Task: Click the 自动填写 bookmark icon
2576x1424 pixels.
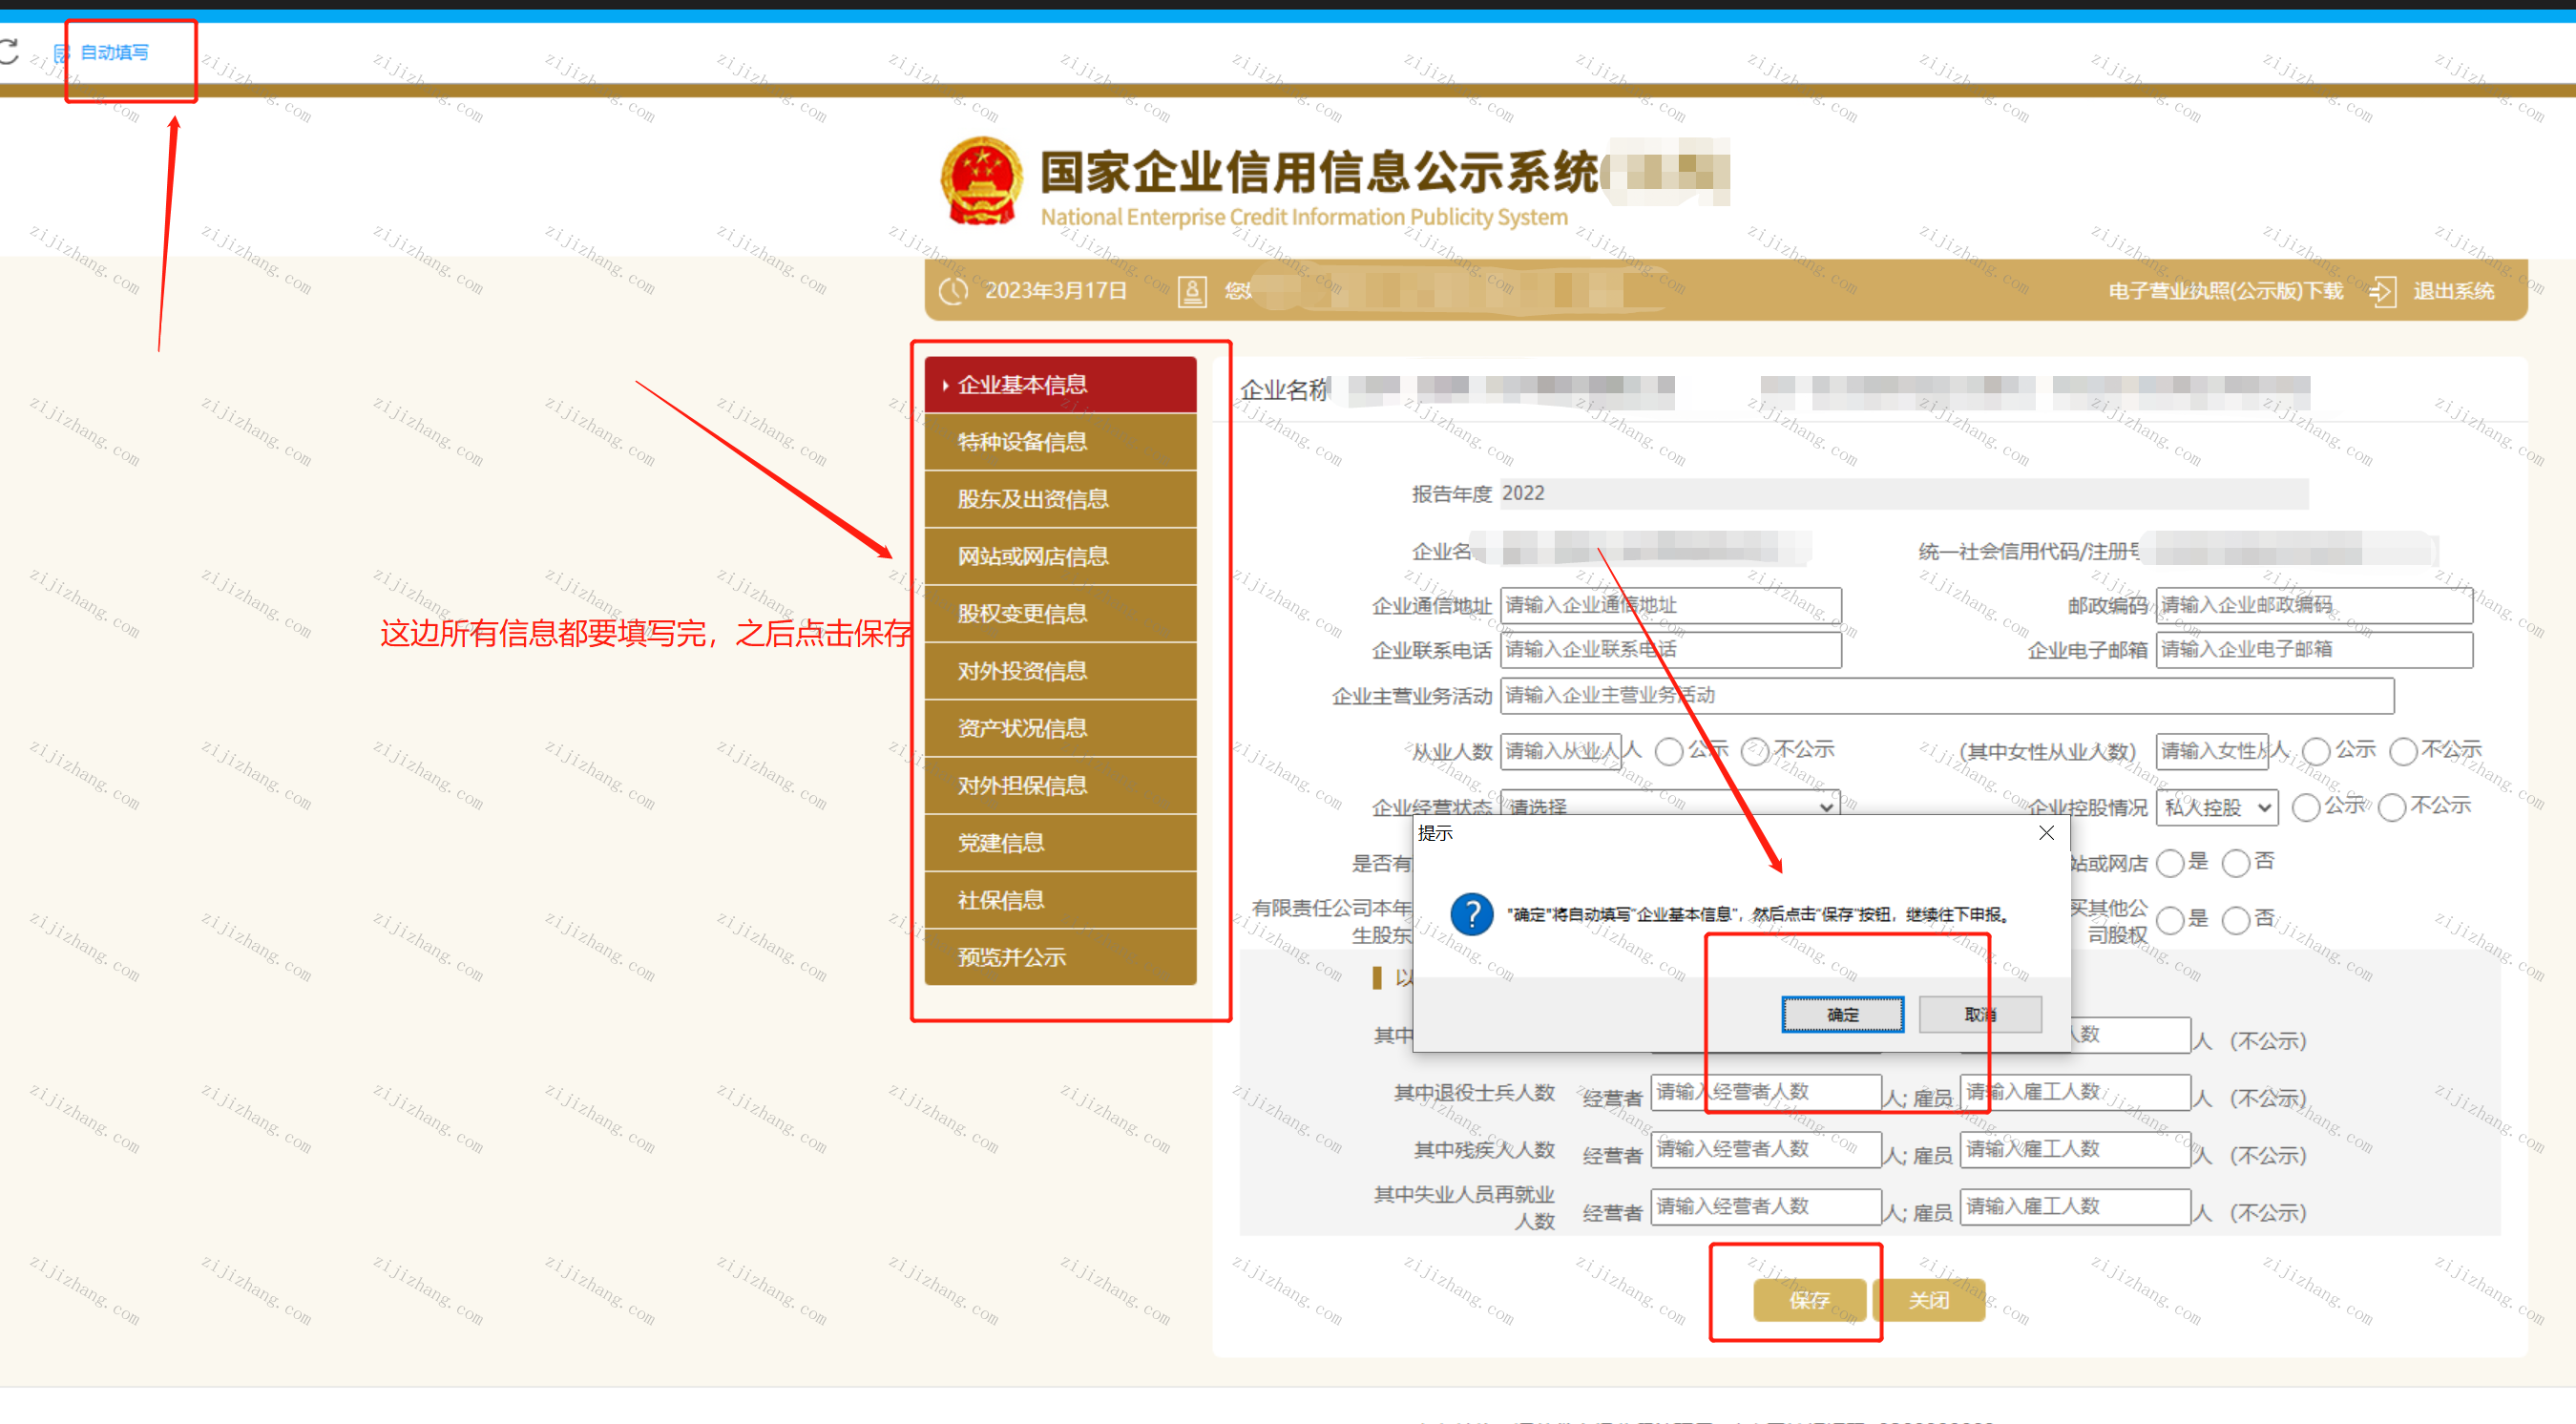Action: coord(61,53)
